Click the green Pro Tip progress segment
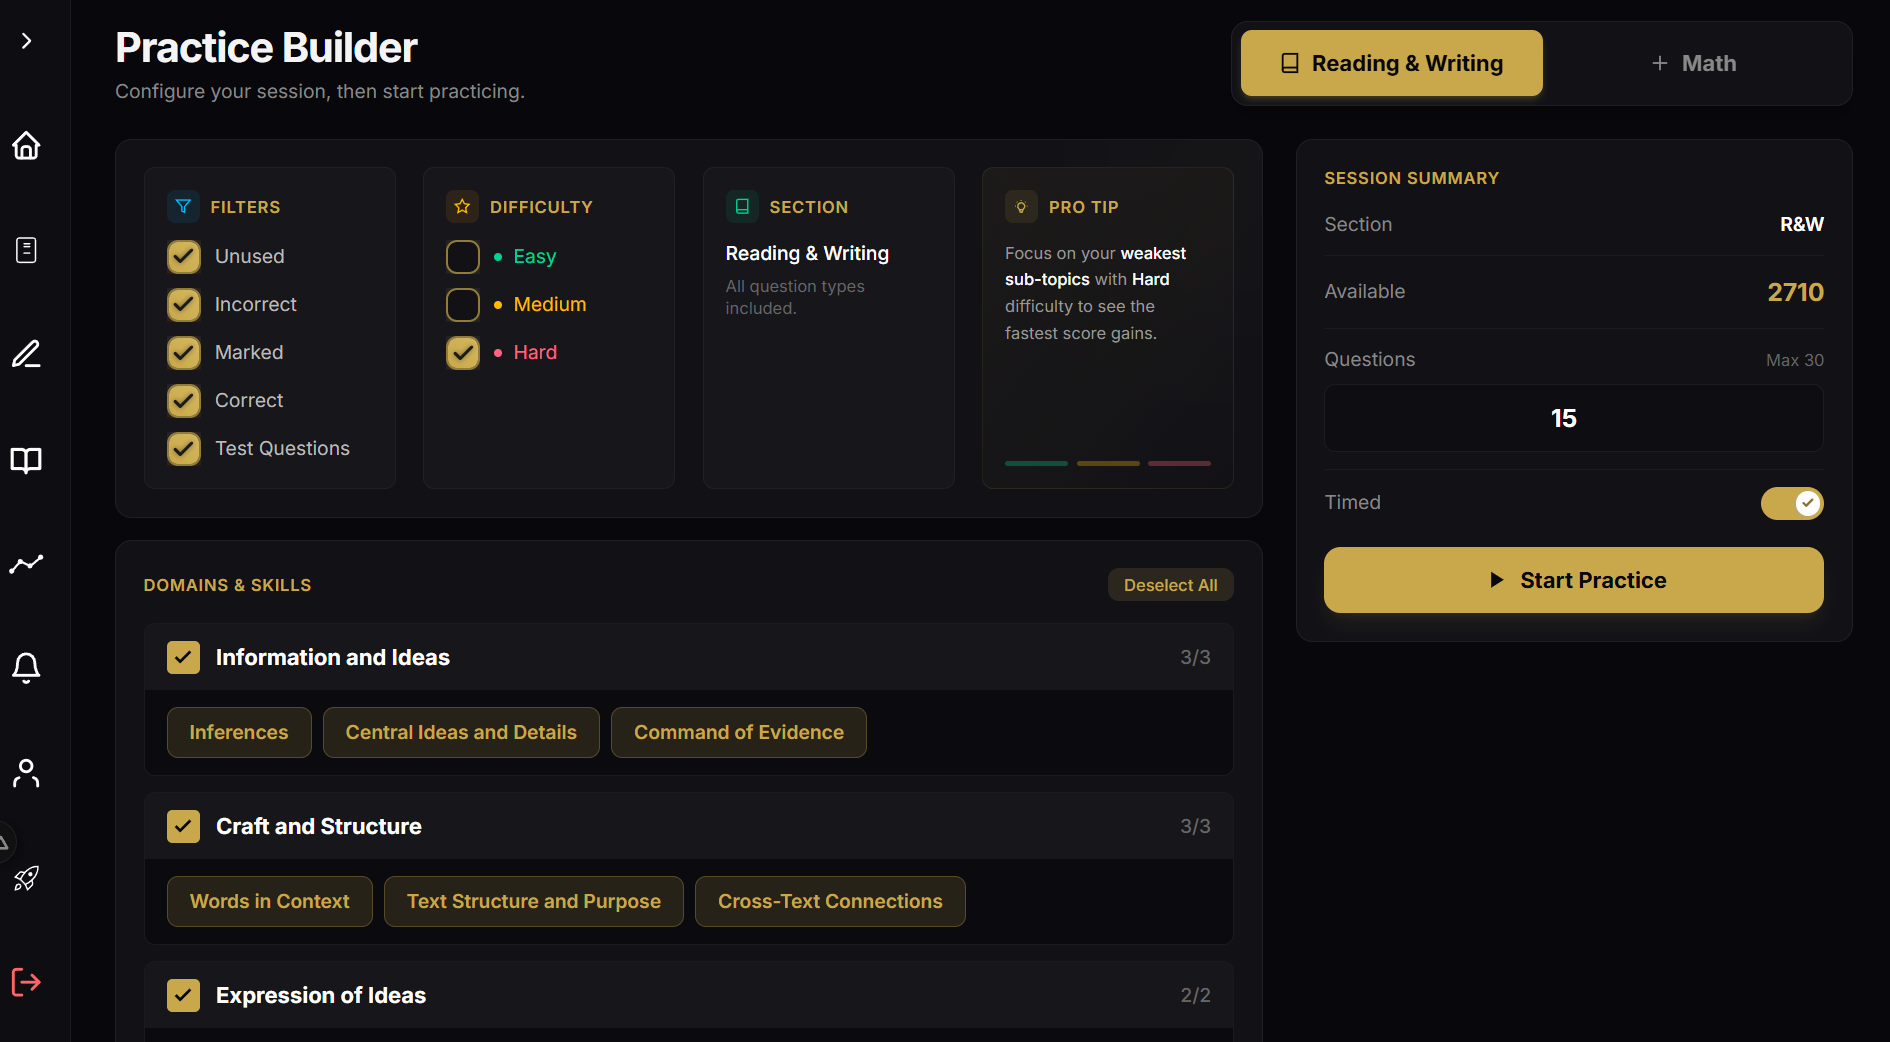 [1036, 463]
